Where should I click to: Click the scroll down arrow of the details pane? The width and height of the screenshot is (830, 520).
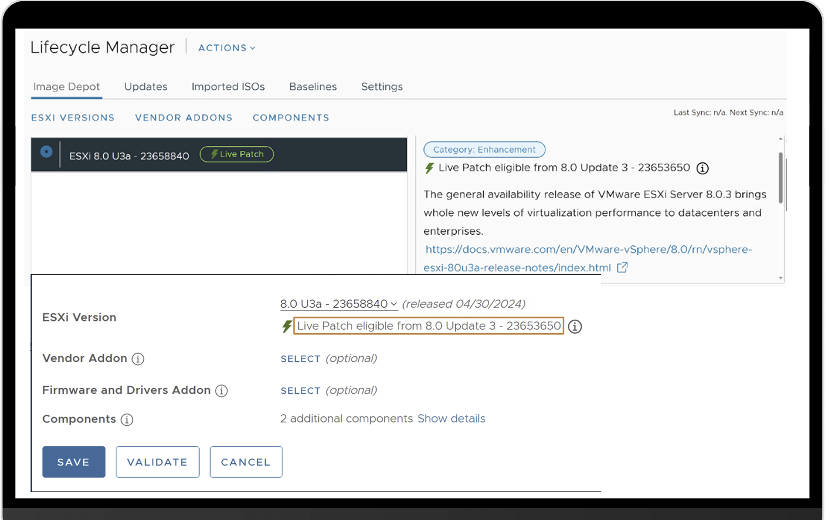[x=781, y=278]
